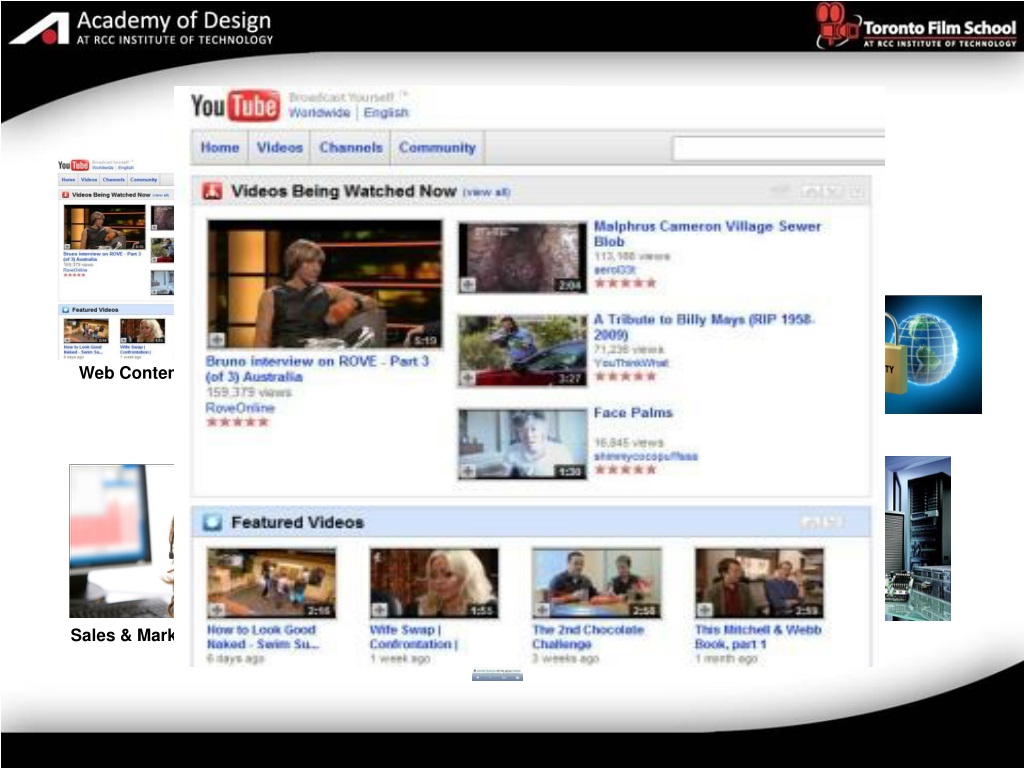
Task: Add 2nd Chocolate Challenge to queue icon
Action: click(x=542, y=610)
